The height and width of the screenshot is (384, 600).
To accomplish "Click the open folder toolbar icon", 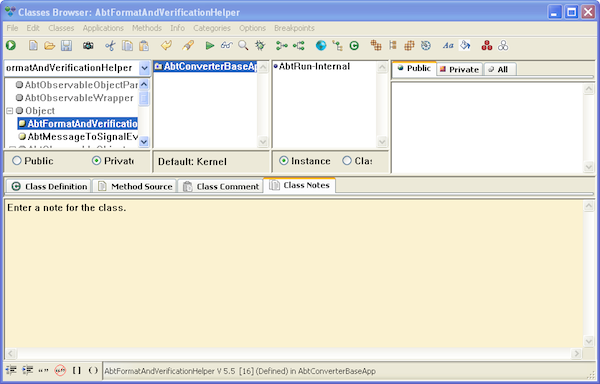I will pyautogui.click(x=49, y=46).
